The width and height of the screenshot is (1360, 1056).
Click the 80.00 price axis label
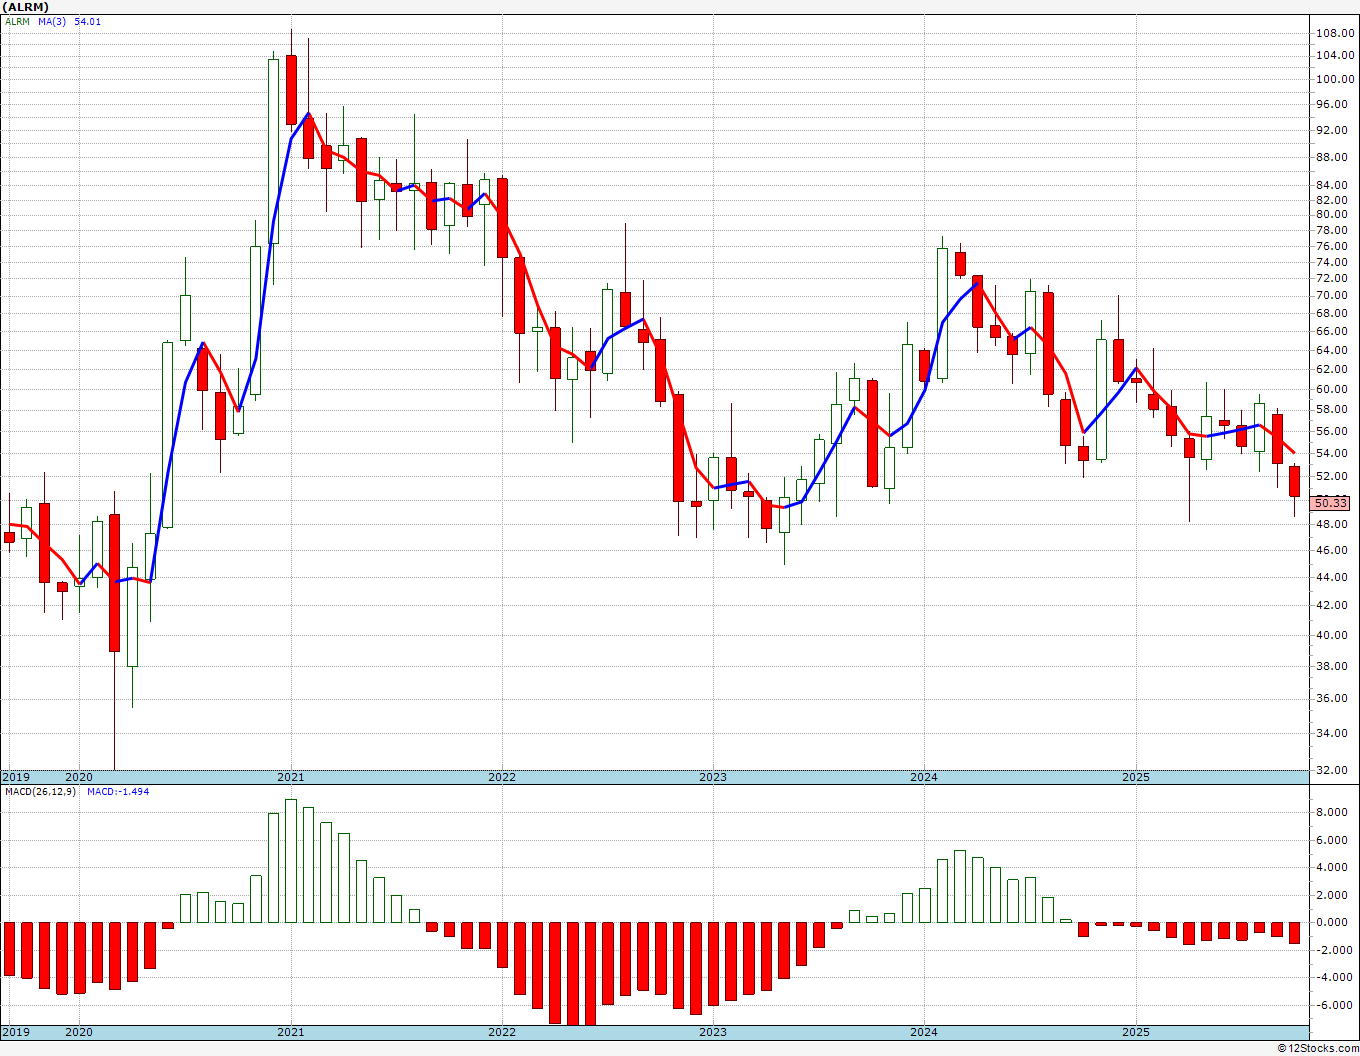point(1335,214)
